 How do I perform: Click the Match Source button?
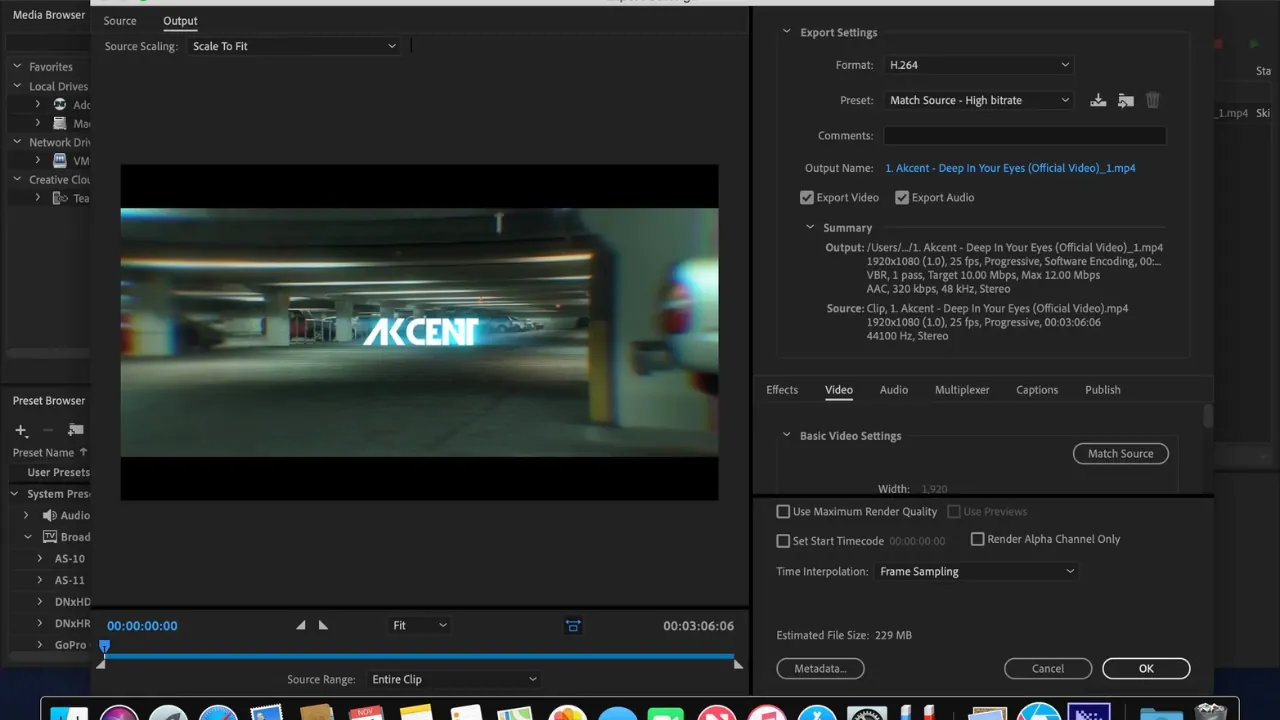[x=1121, y=454]
